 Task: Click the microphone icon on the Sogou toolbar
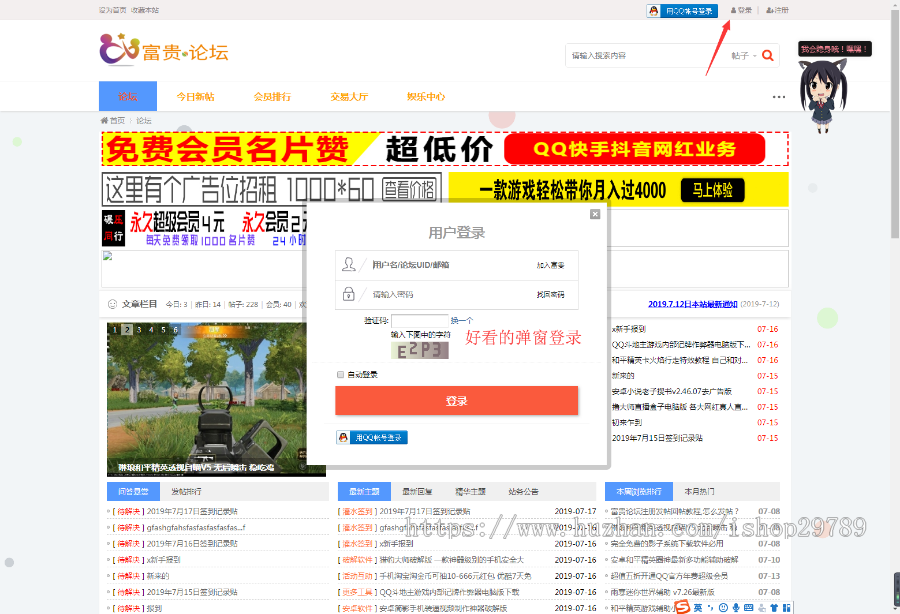coord(735,607)
